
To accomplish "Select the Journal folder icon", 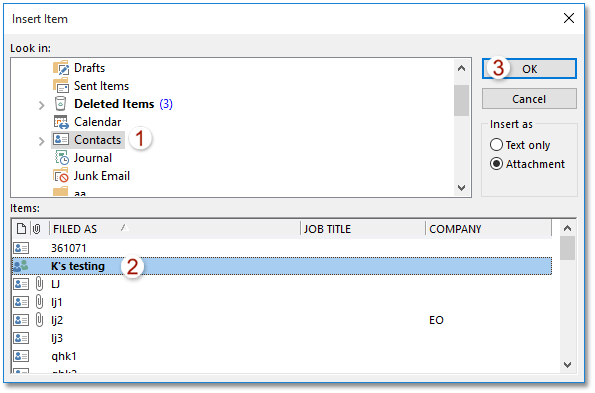I will [62, 158].
